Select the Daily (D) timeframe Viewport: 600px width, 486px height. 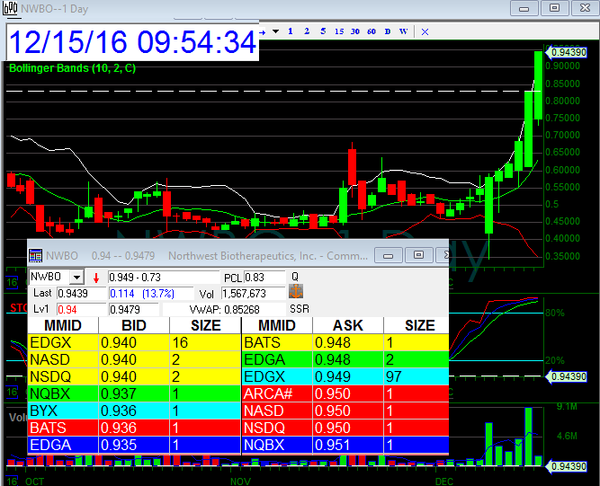387,31
